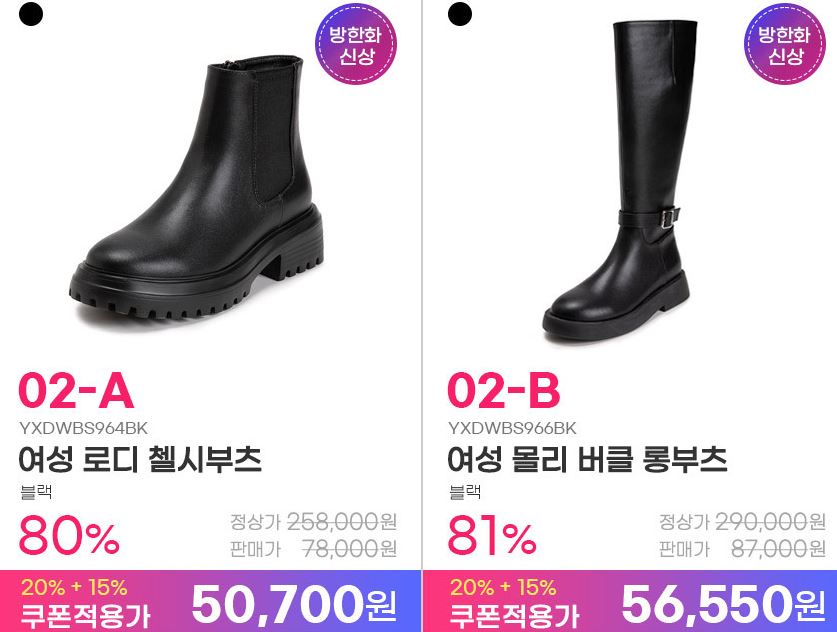Image resolution: width=837 pixels, height=632 pixels.
Task: Click 방한화 신상 badge on long boot
Action: [x=785, y=44]
